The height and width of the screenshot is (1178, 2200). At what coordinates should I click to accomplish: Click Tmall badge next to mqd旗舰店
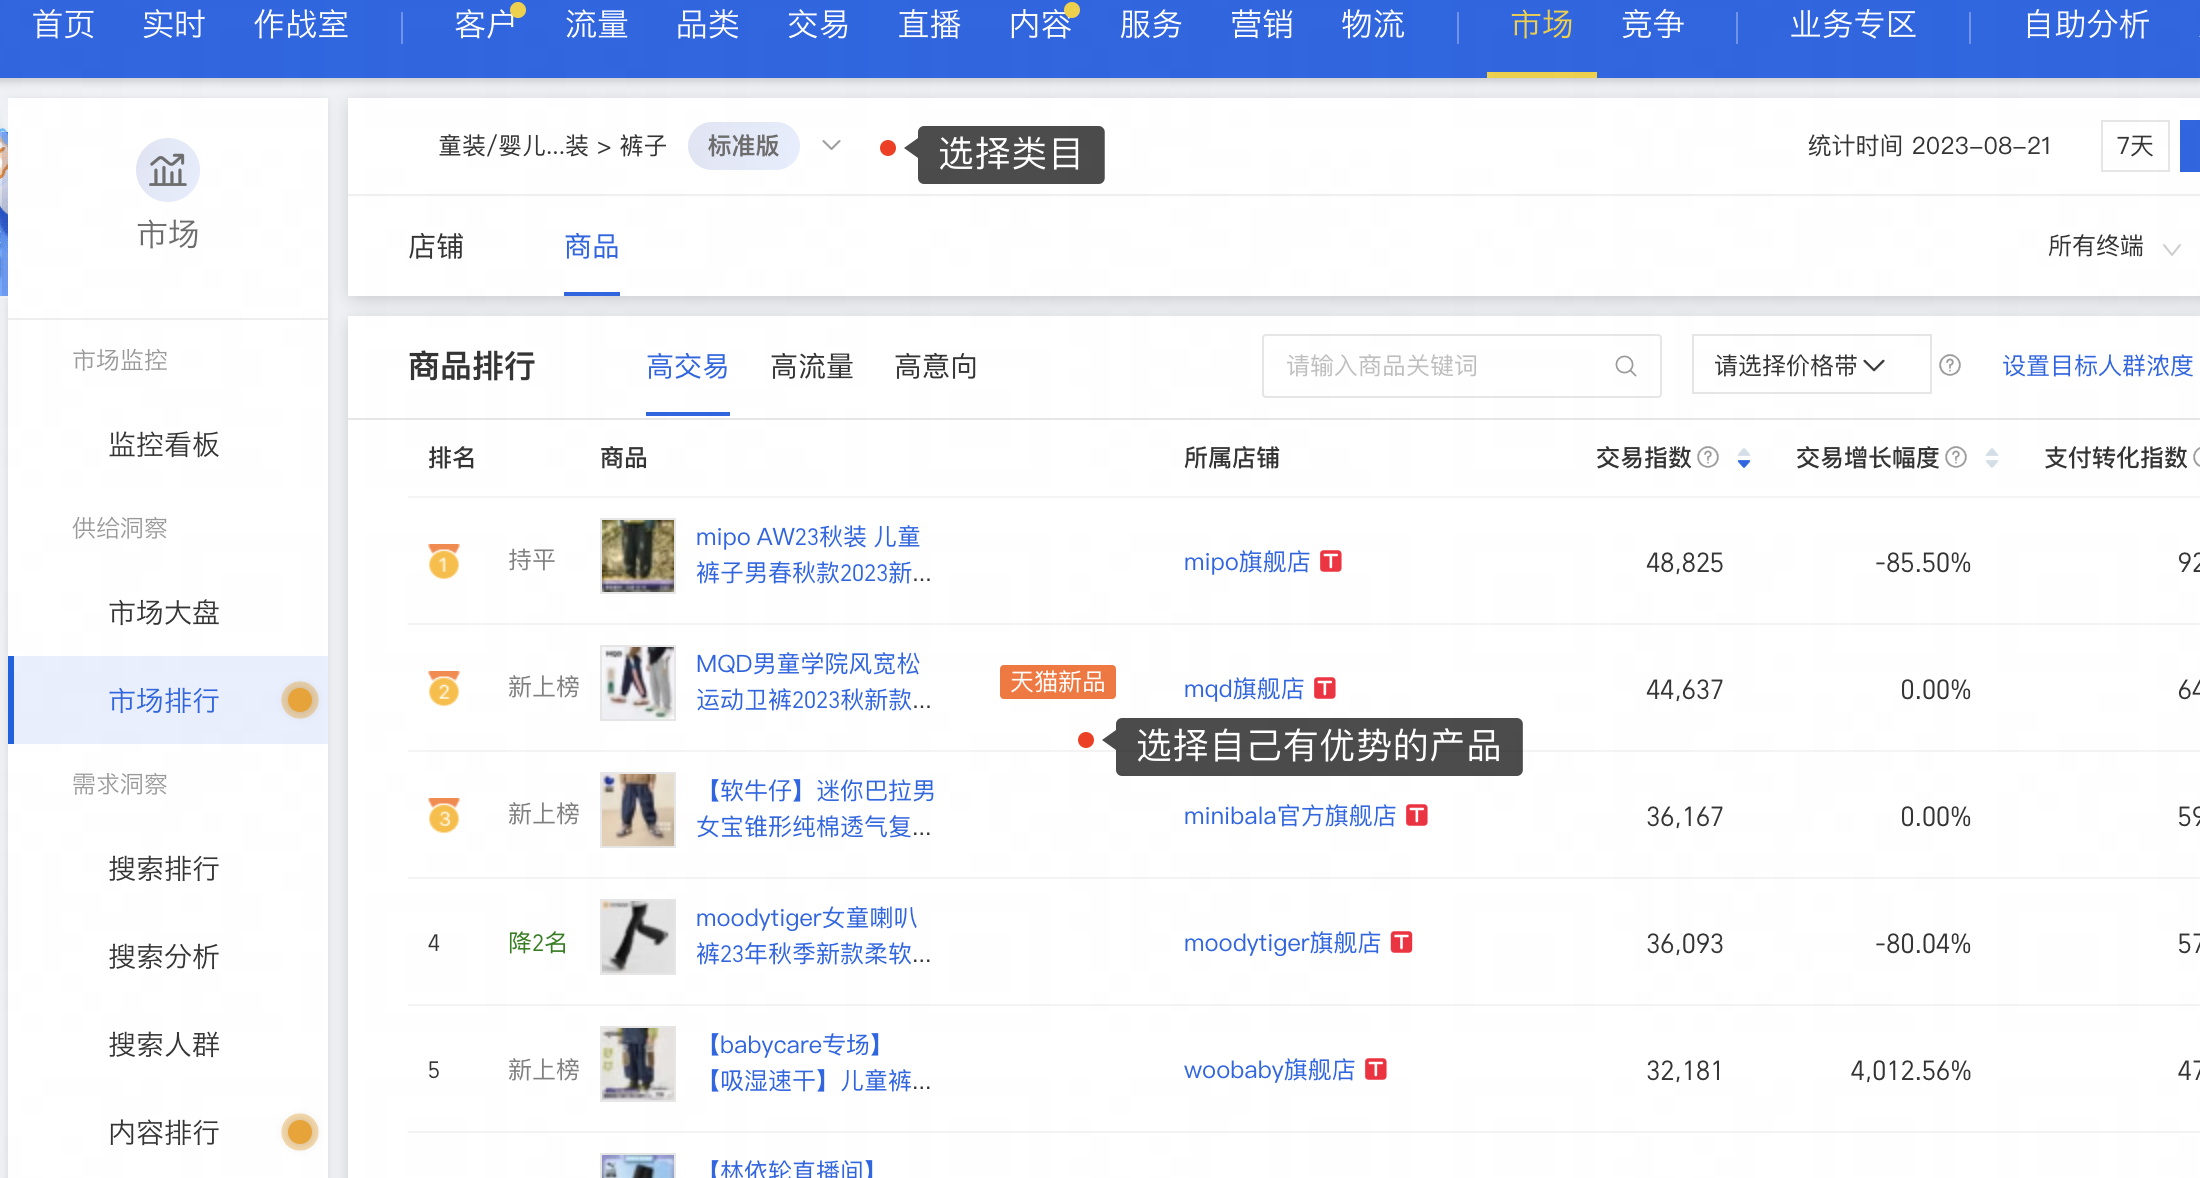pos(1325,688)
